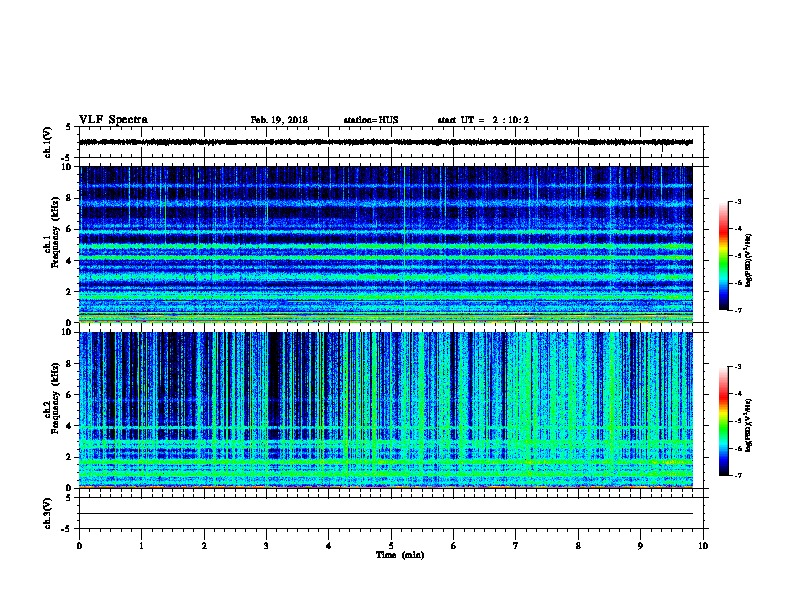Screen dimensions: 792x612
Task: Click time axis tick label 2
Action: pos(204,546)
